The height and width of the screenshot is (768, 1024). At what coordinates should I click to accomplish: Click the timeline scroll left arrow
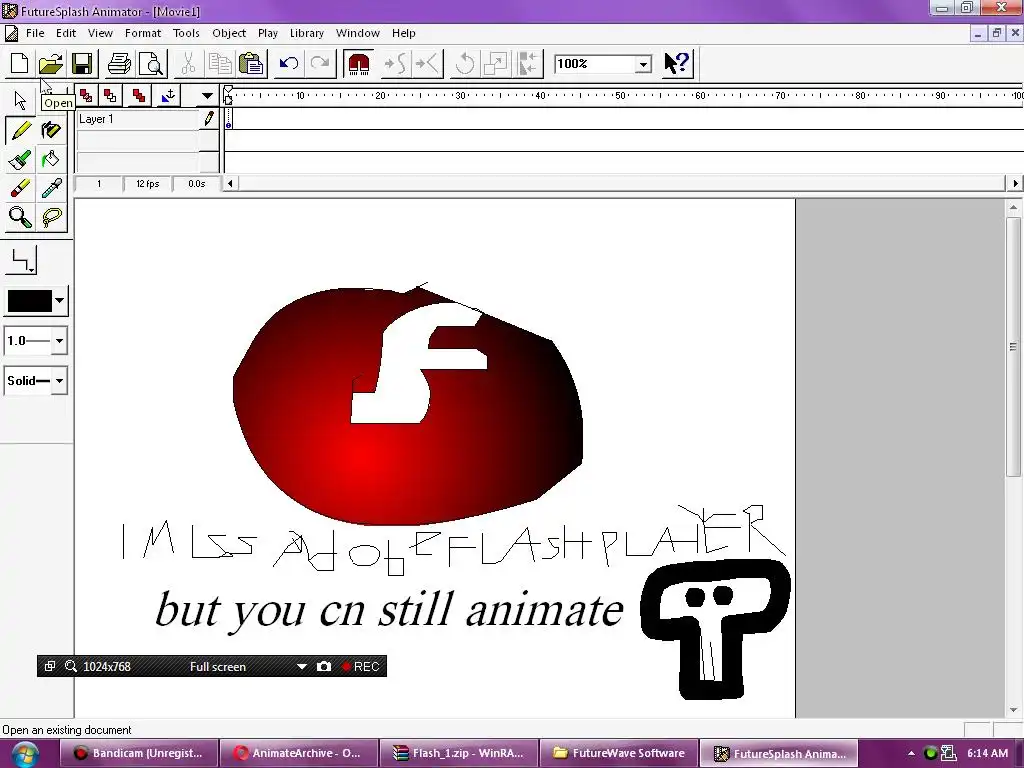[x=230, y=184]
